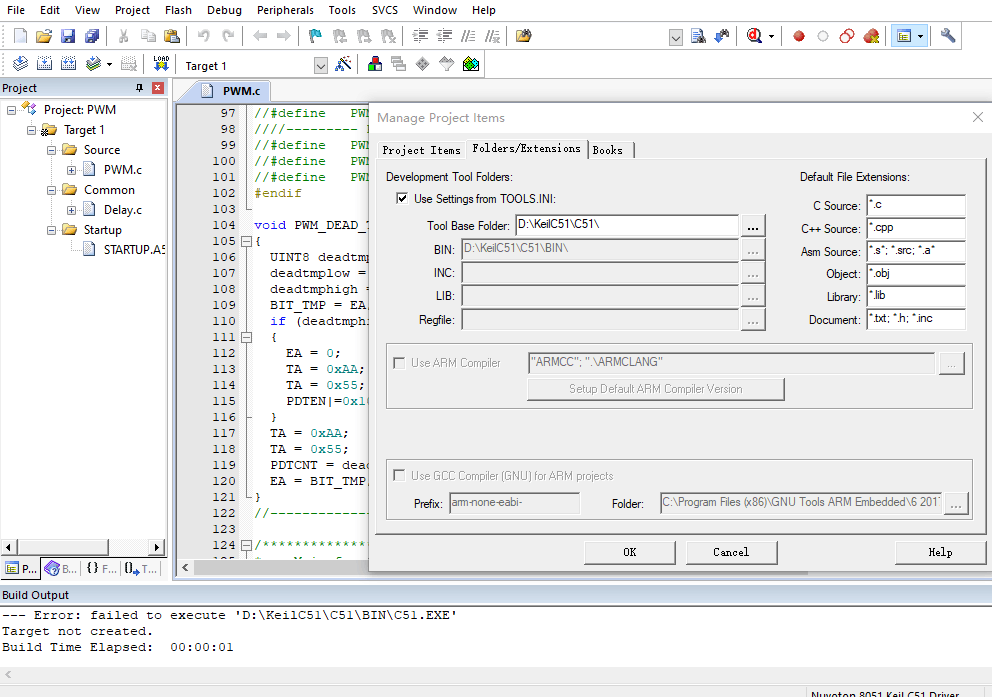The height and width of the screenshot is (697, 992).
Task: Uncheck Use Settings from TOOLS.INI
Action: 402,199
